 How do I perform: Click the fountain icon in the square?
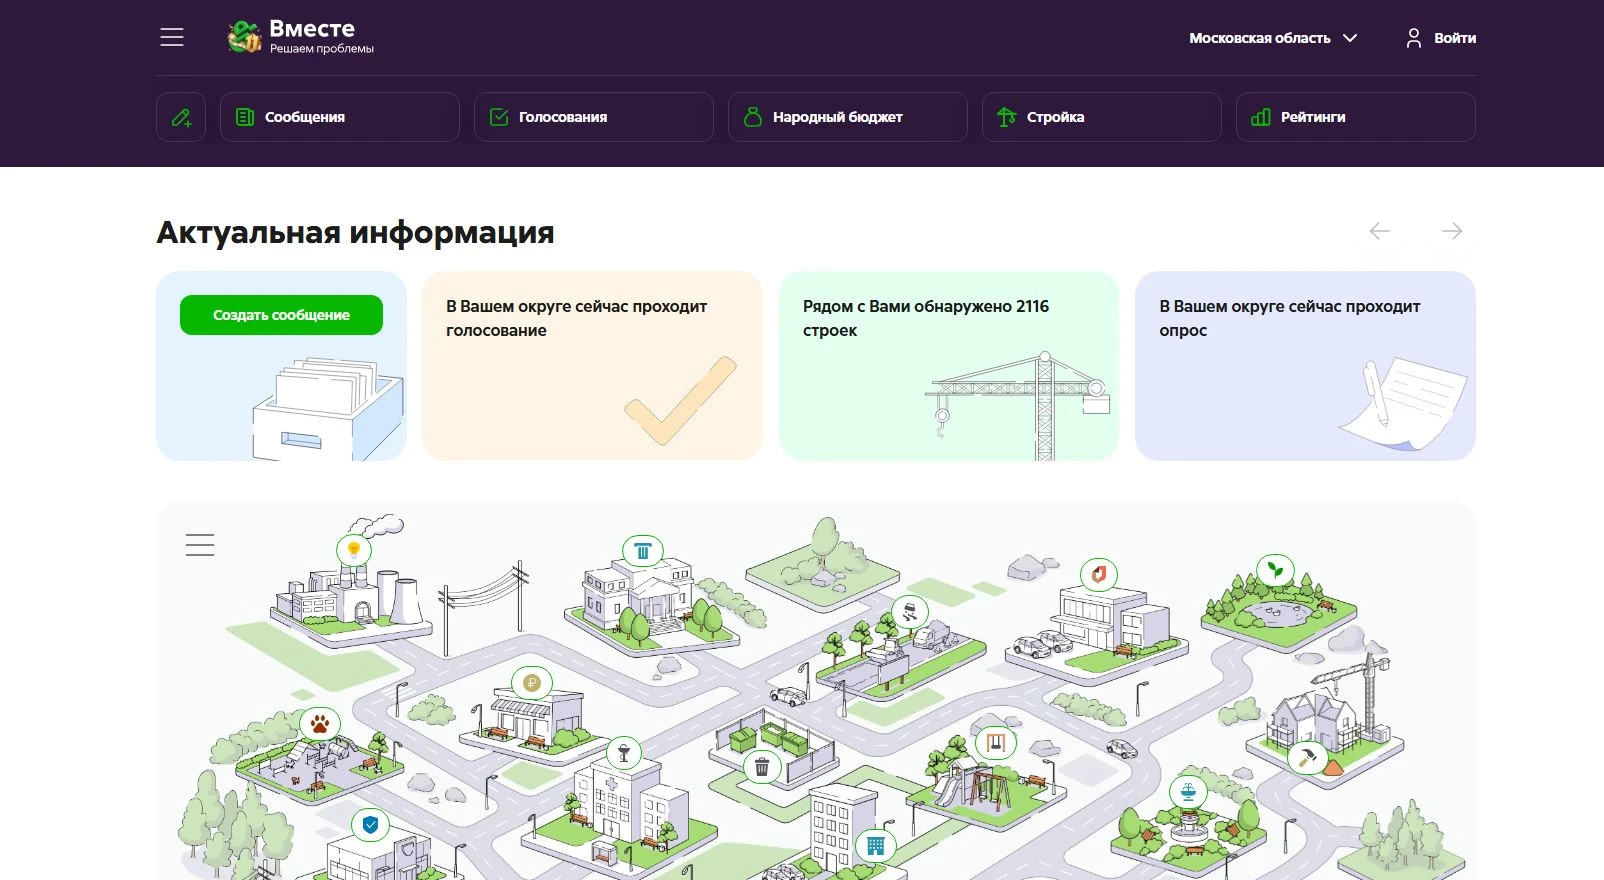coord(1188,794)
